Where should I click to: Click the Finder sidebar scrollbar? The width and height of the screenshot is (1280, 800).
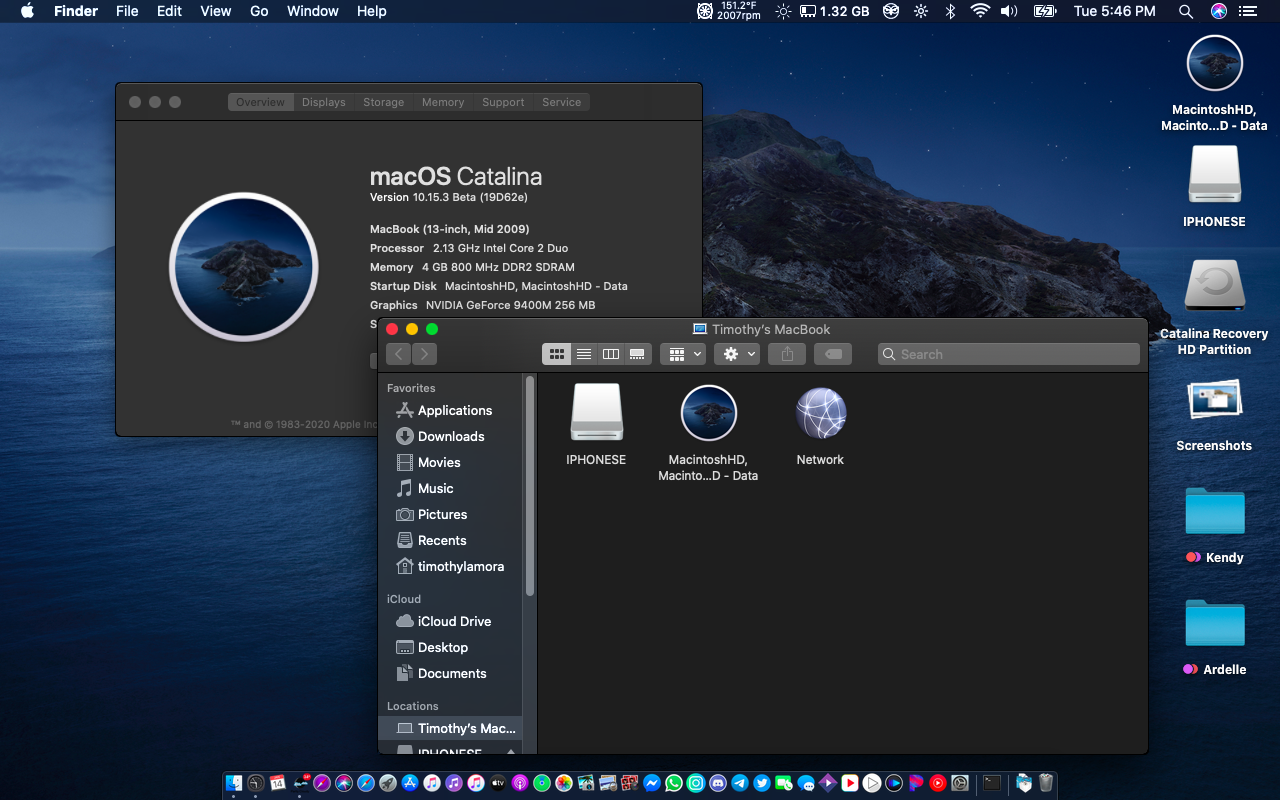click(x=529, y=485)
